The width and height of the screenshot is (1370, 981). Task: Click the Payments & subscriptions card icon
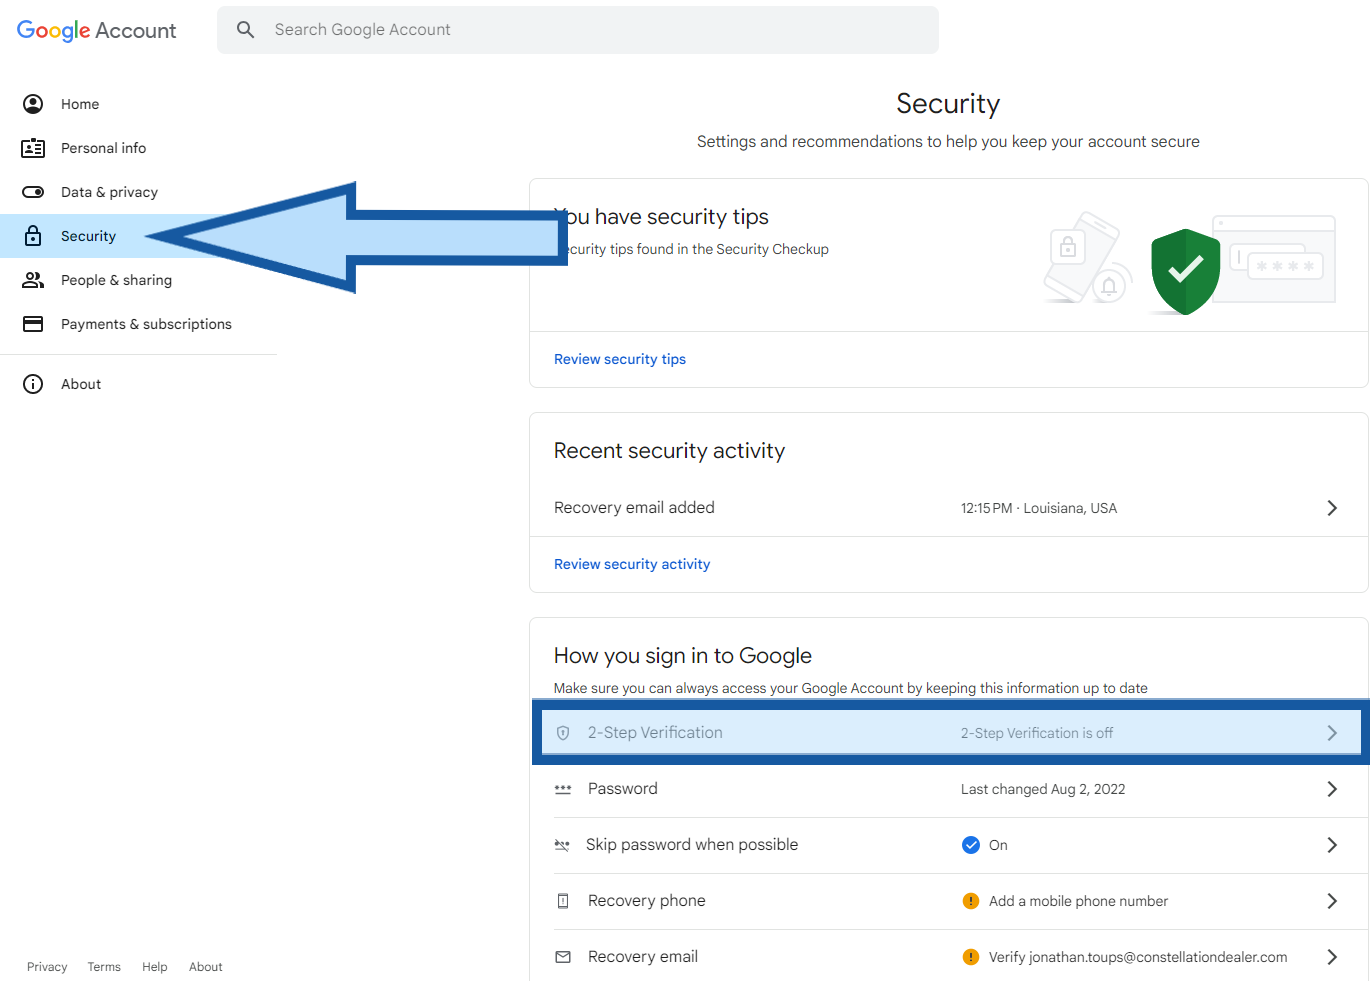[33, 324]
